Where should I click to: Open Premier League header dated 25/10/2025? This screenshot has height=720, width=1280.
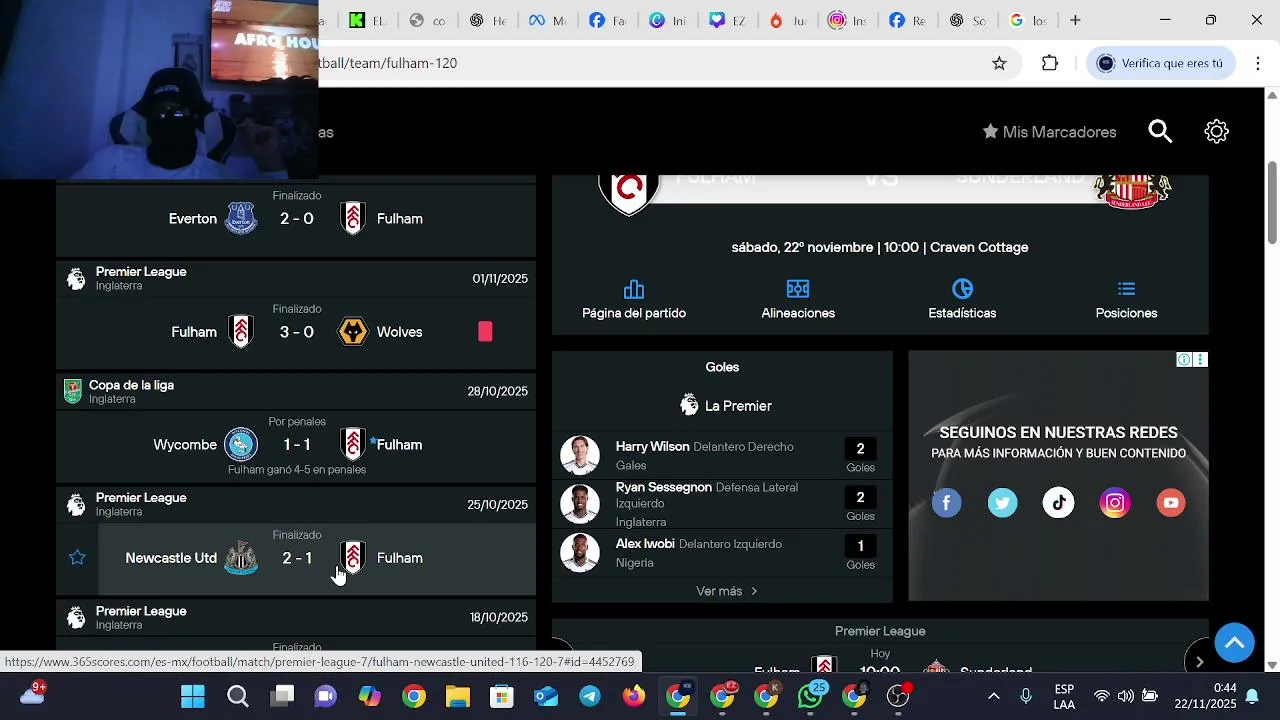pyautogui.click(x=296, y=504)
